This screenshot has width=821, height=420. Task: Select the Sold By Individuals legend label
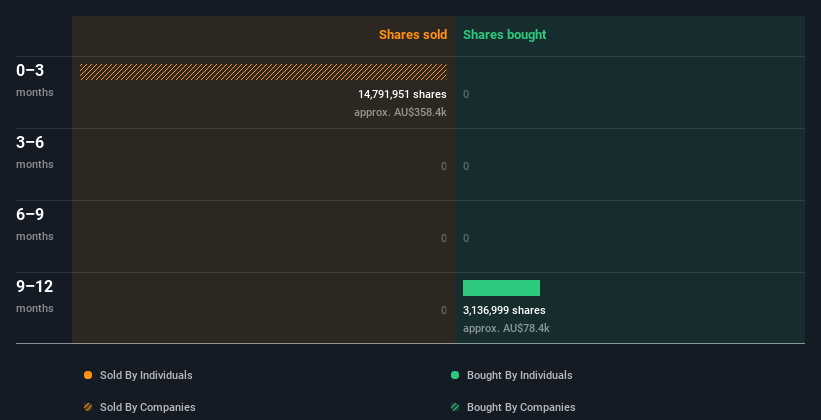pyautogui.click(x=146, y=375)
